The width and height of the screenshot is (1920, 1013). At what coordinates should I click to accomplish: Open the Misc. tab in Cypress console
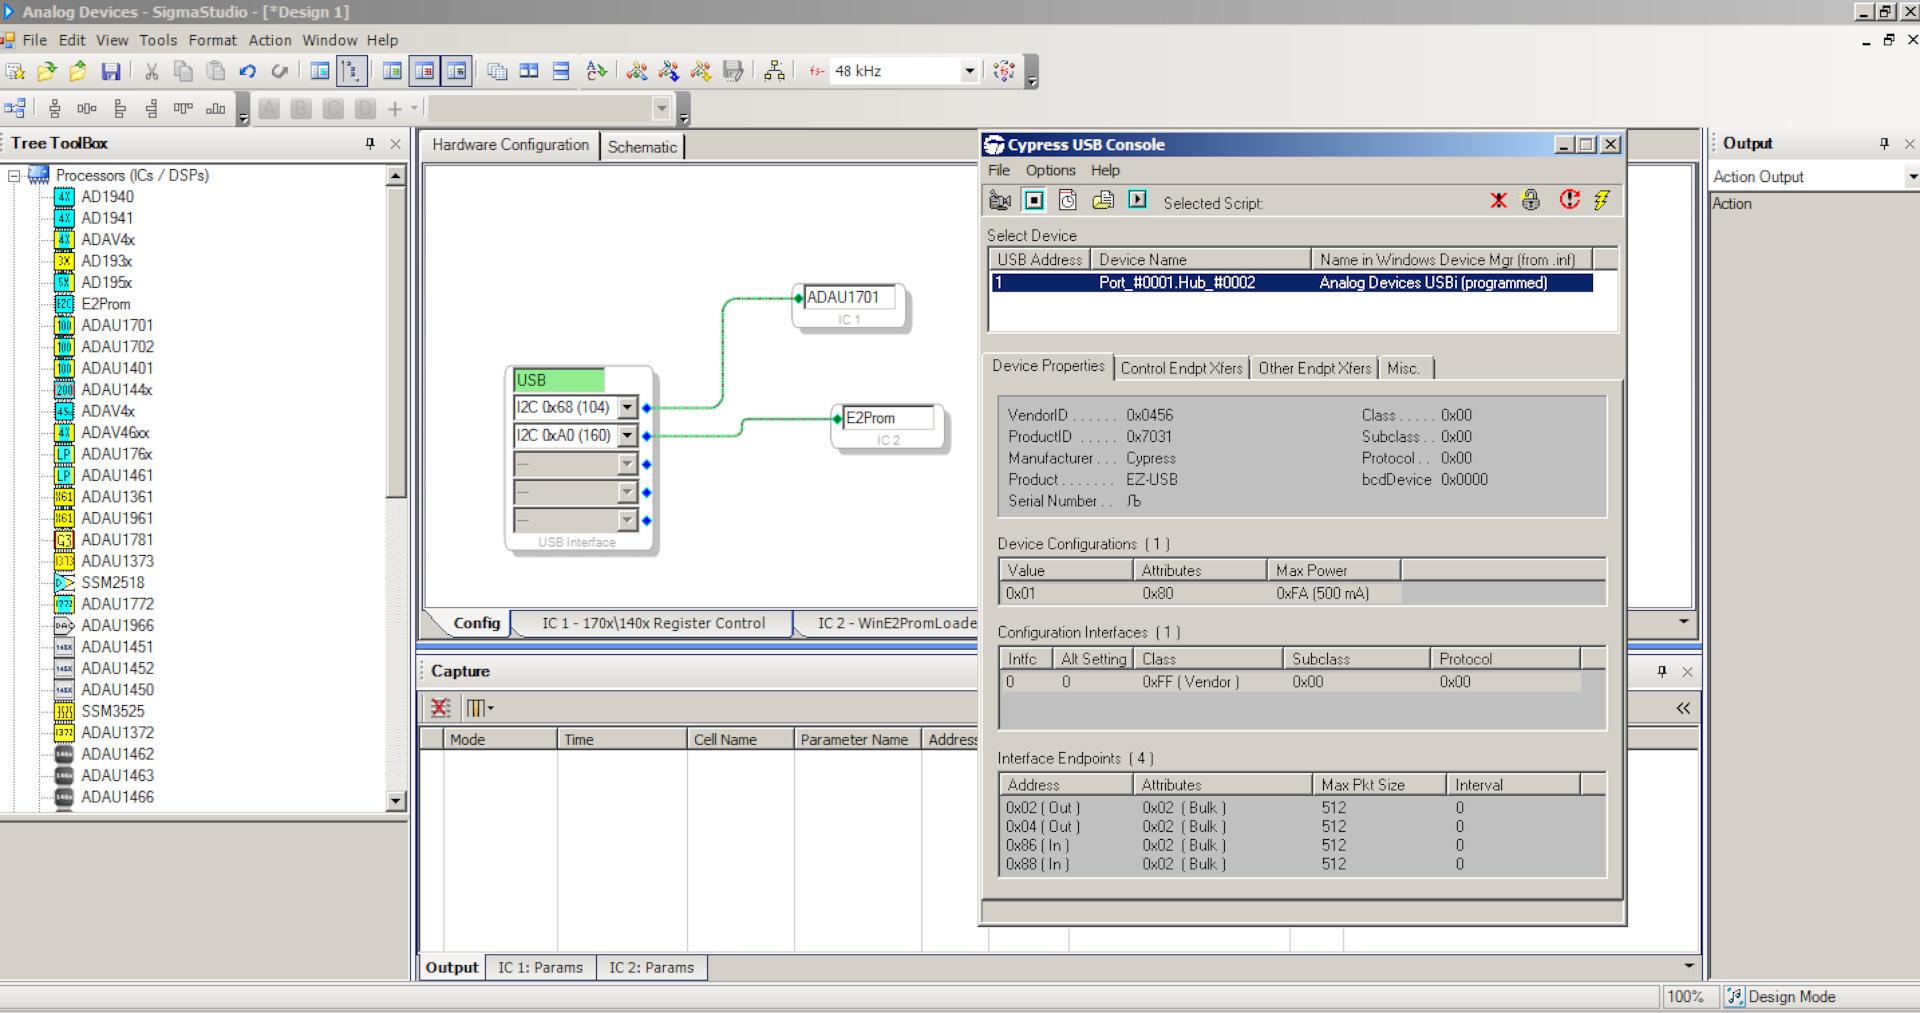(1403, 368)
